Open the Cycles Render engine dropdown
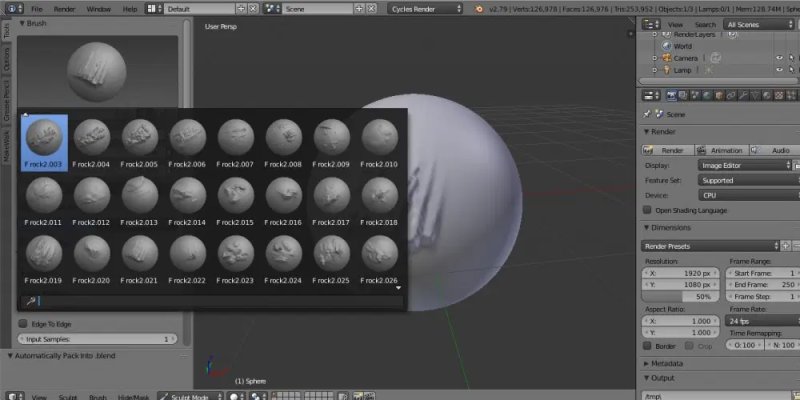The height and width of the screenshot is (400, 800). click(426, 9)
